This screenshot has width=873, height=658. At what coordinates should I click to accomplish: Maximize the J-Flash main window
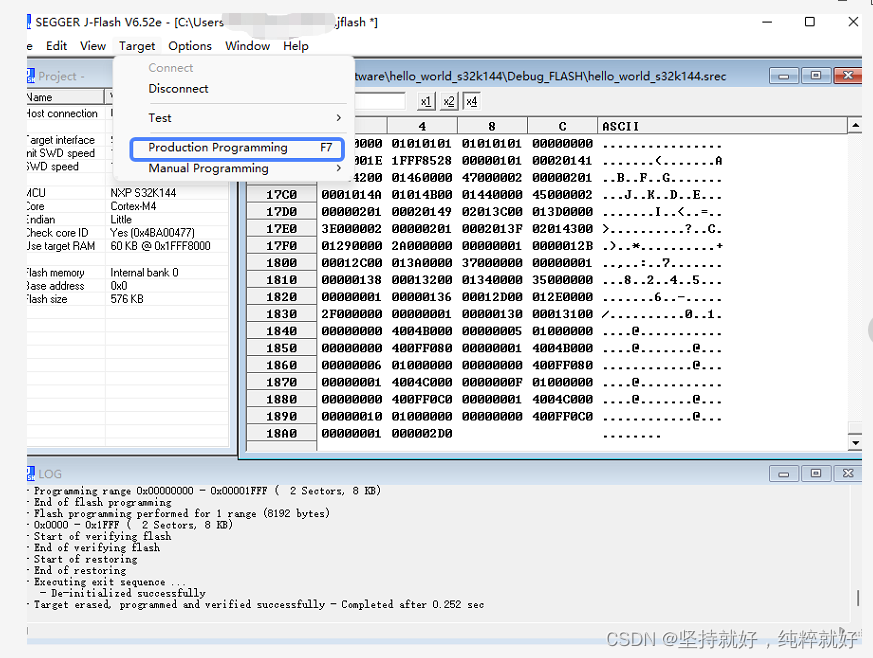(810, 22)
